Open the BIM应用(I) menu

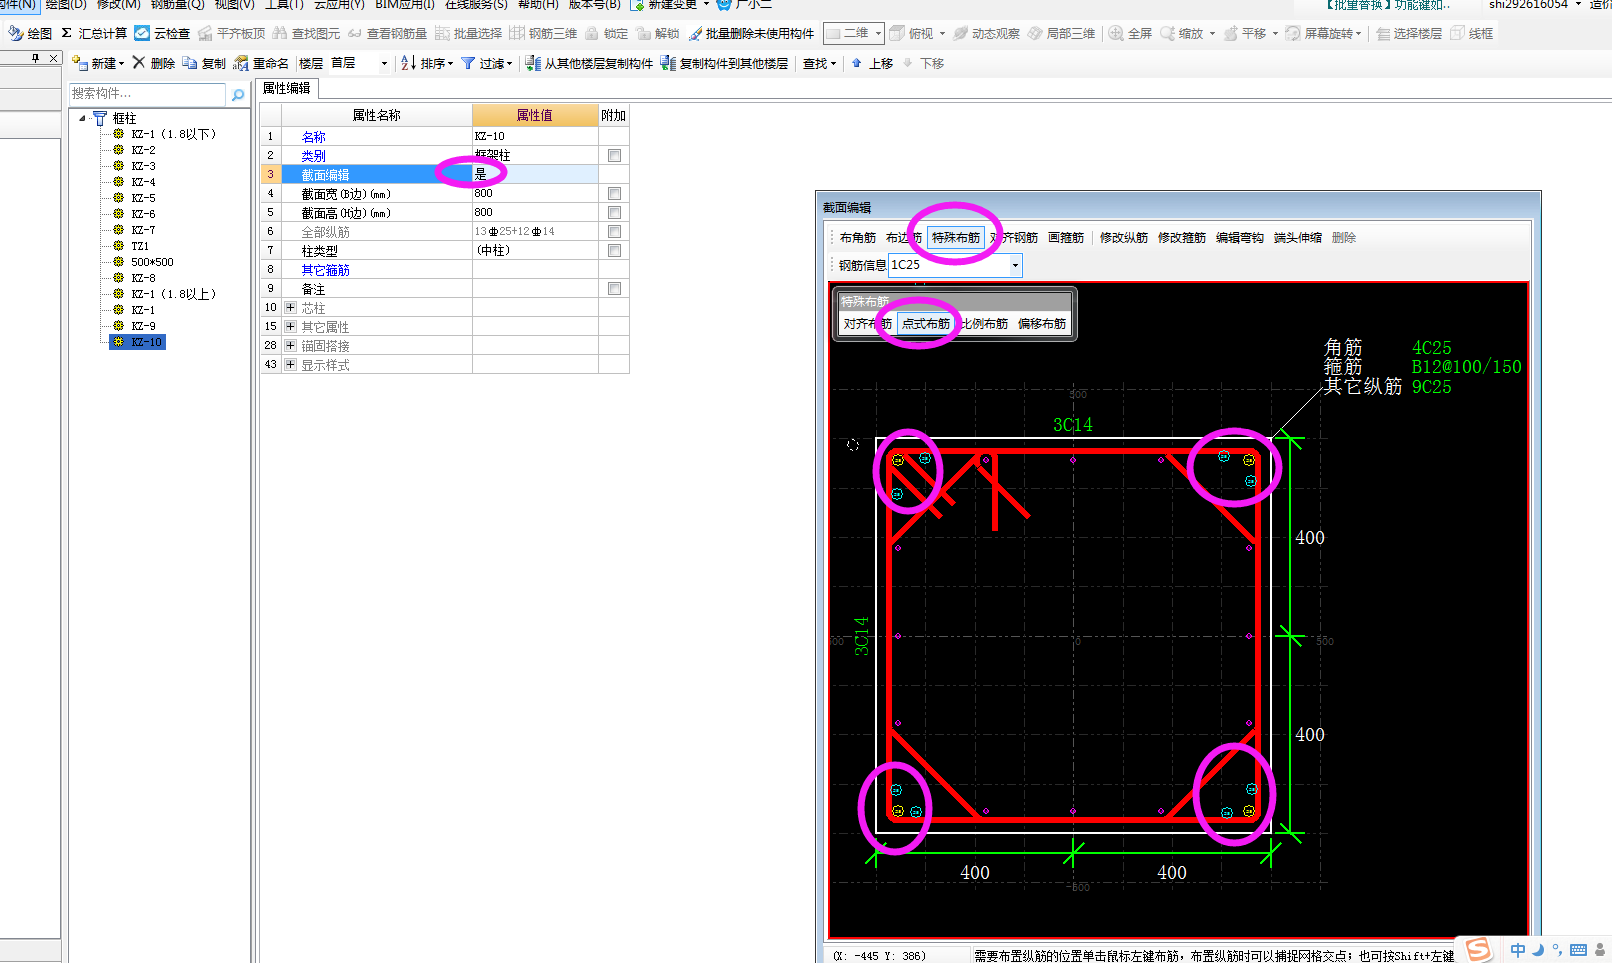click(404, 5)
